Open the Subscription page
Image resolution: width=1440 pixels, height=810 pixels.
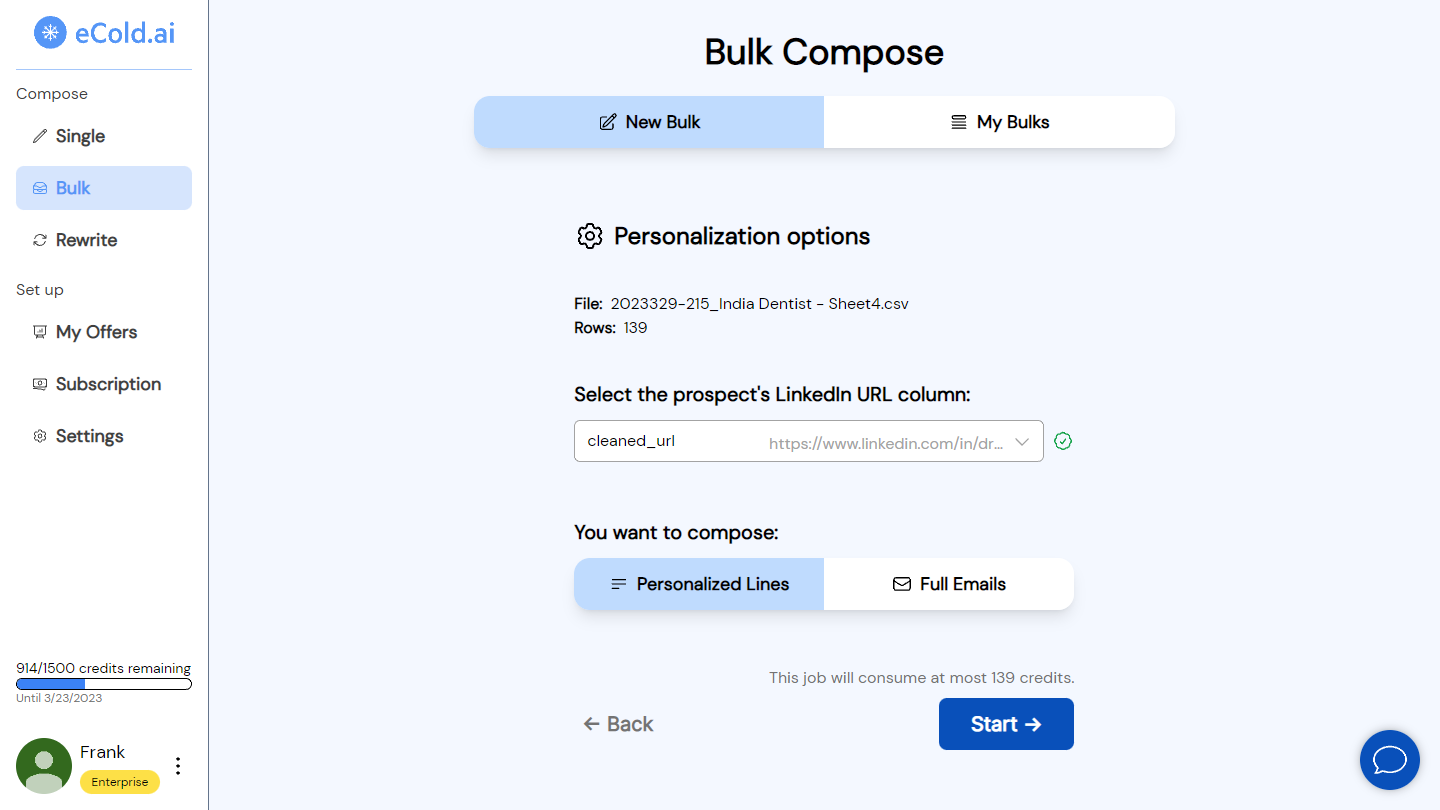[x=108, y=384]
